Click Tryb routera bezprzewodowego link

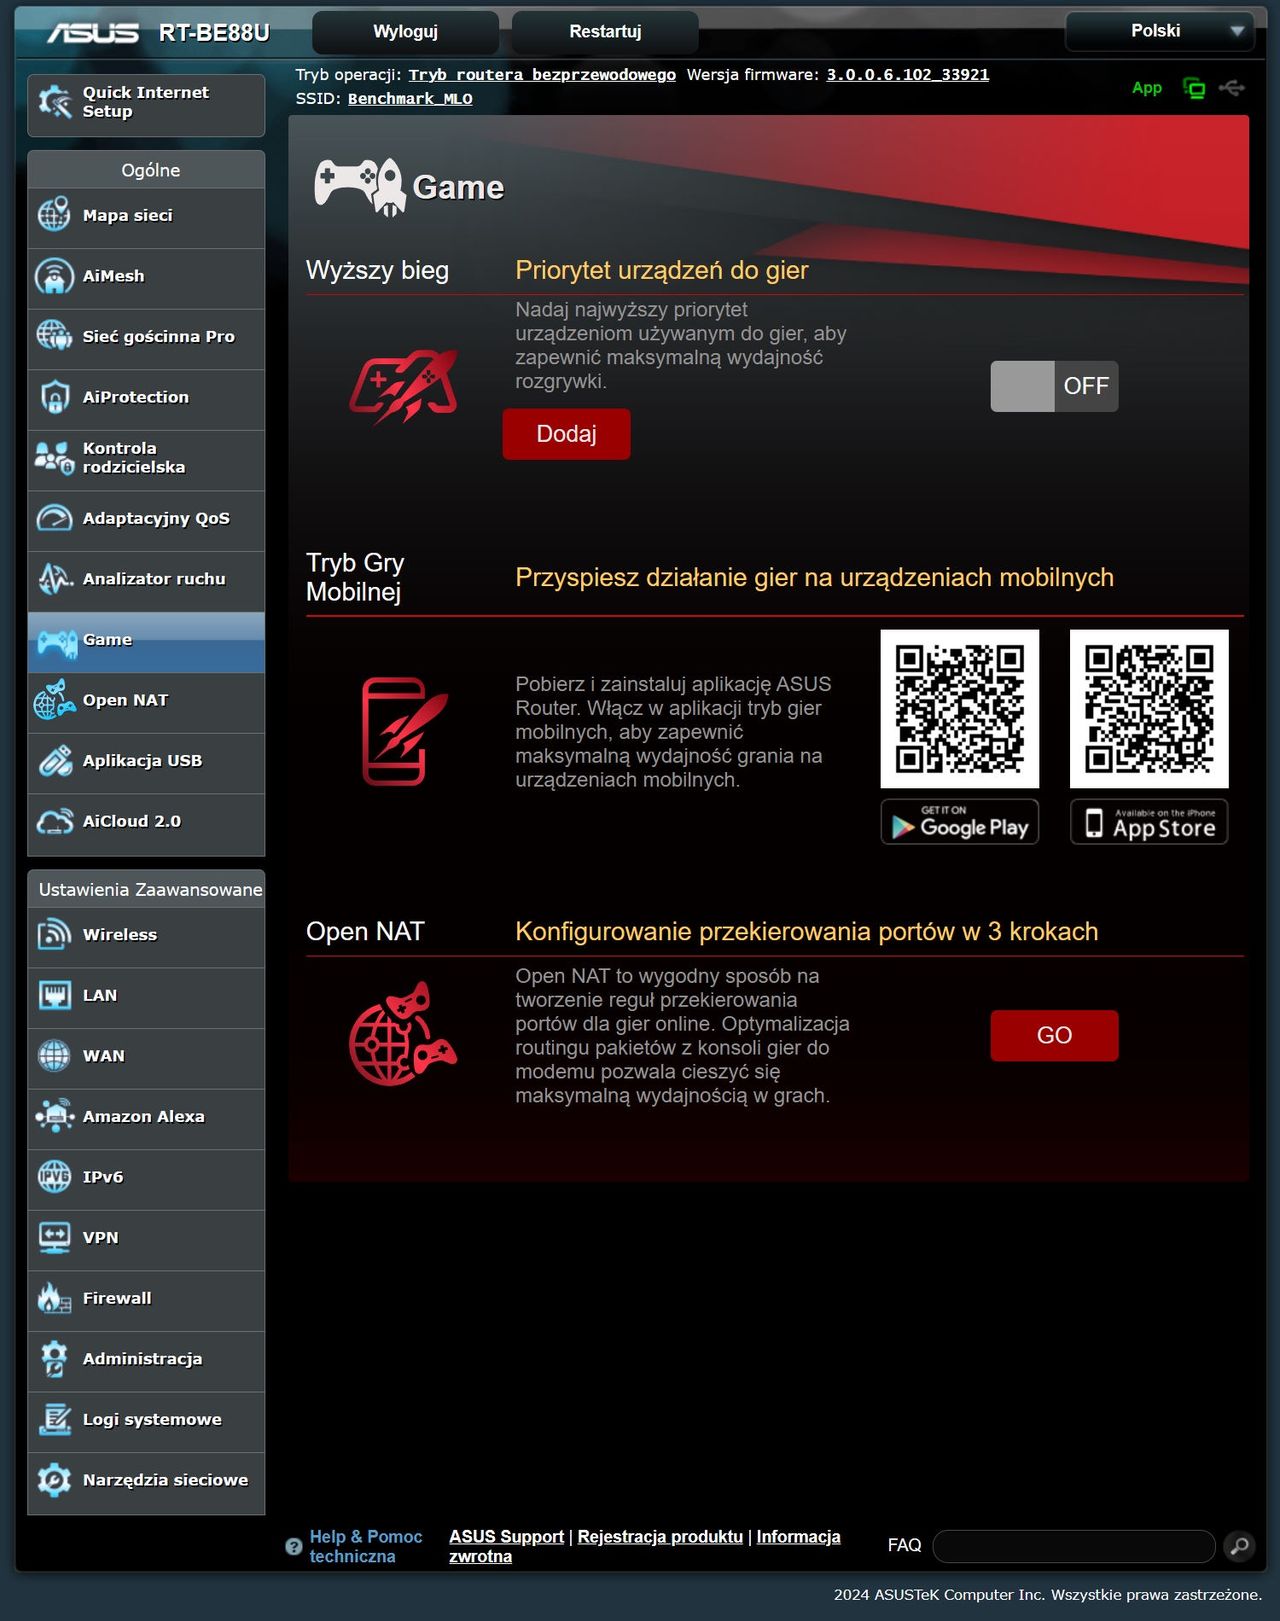542,75
